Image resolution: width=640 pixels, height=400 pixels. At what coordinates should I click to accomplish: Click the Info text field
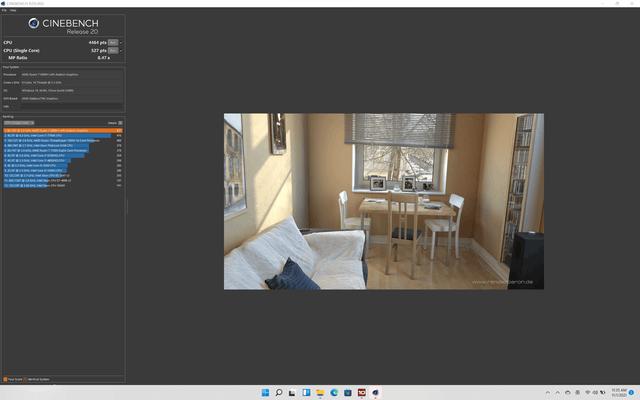click(70, 107)
